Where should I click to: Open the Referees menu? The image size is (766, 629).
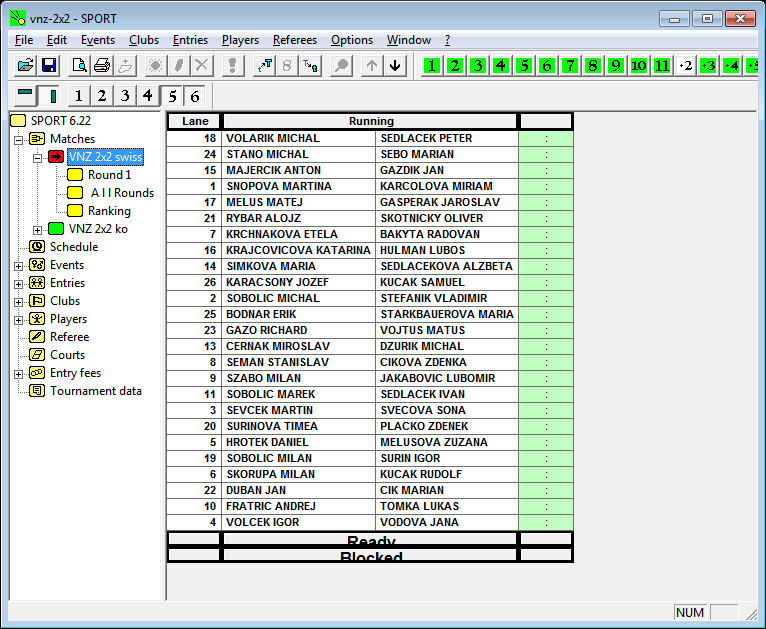coord(295,40)
